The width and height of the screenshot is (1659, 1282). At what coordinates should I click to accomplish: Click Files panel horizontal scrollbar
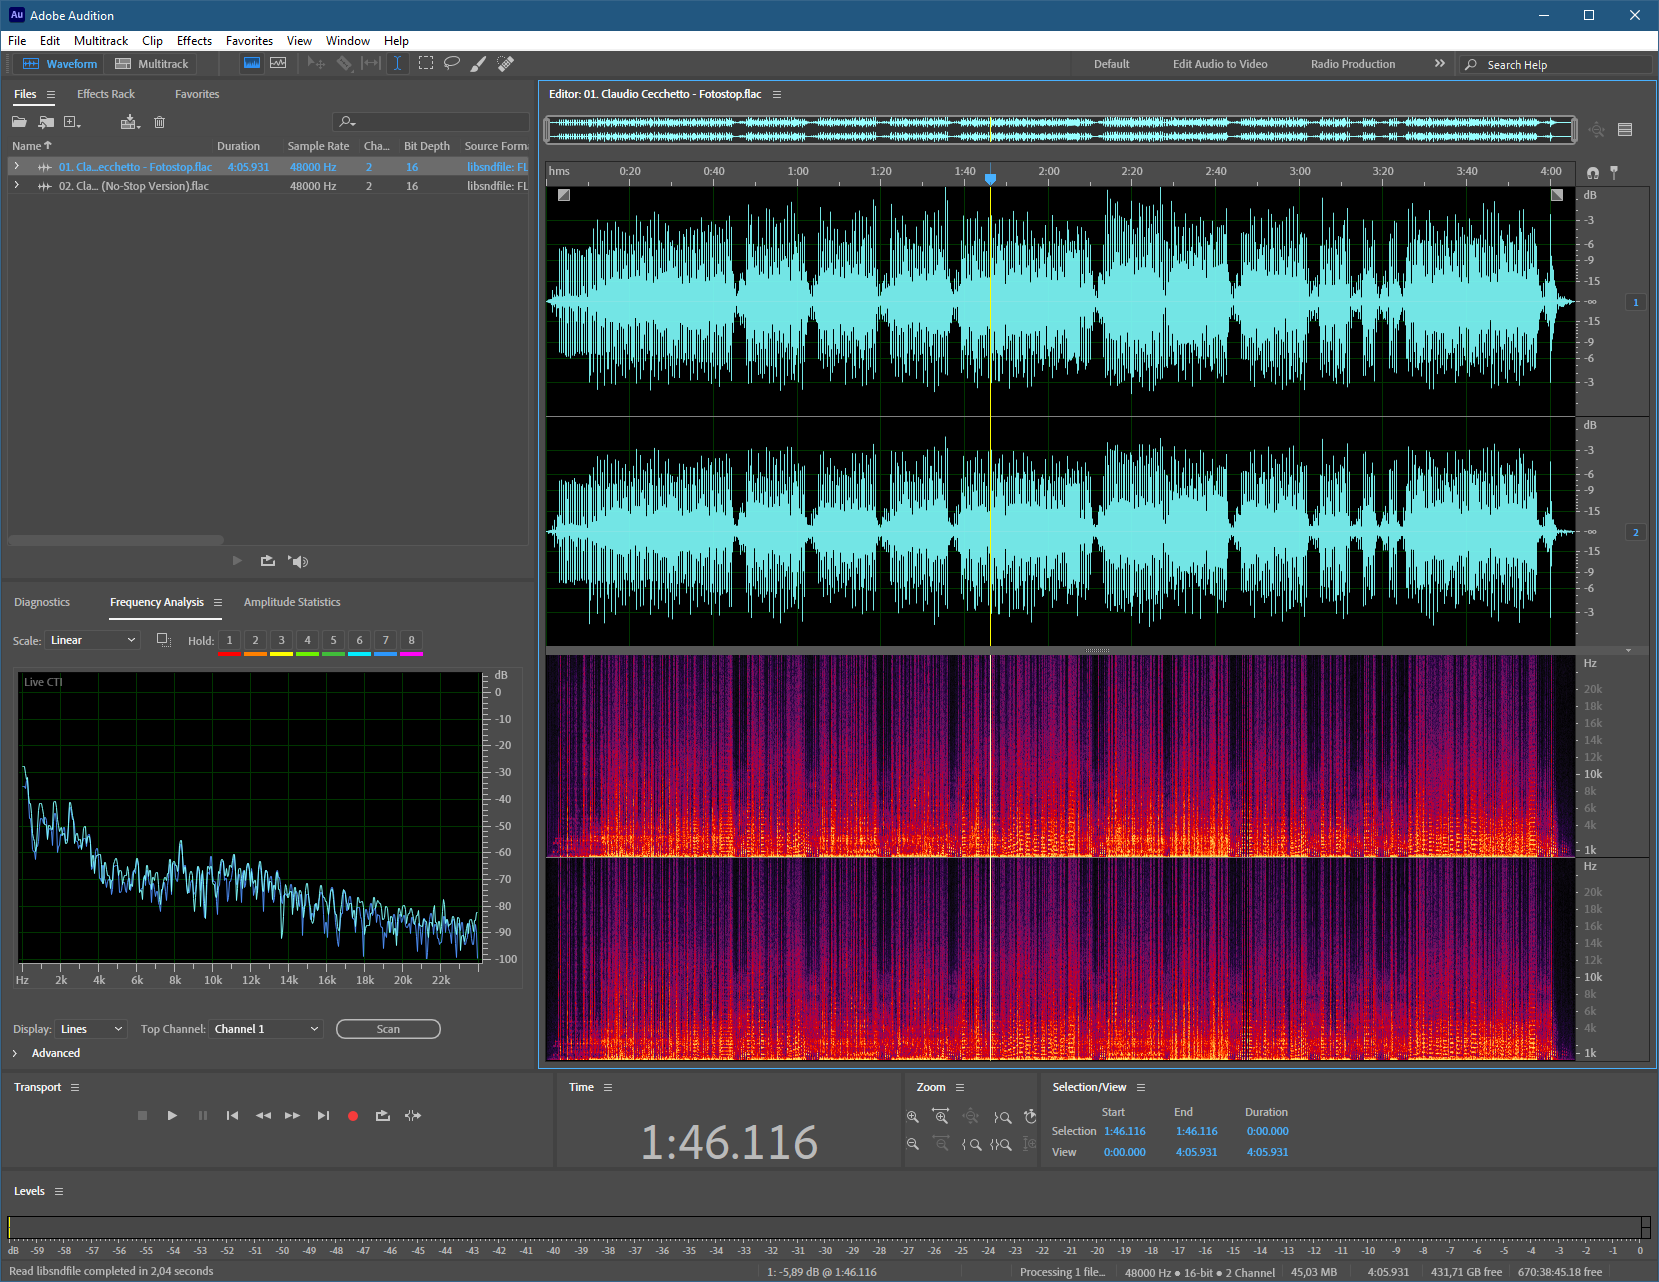tap(116, 540)
